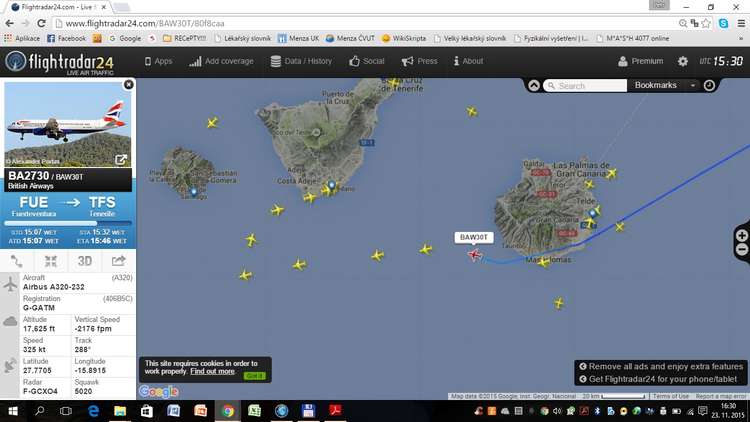
Task: Click the flight progress bar
Action: 68,223
